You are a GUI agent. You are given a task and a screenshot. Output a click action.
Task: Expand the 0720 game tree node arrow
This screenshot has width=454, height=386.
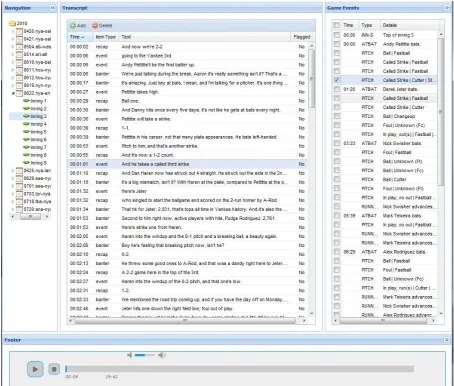[x=13, y=209]
